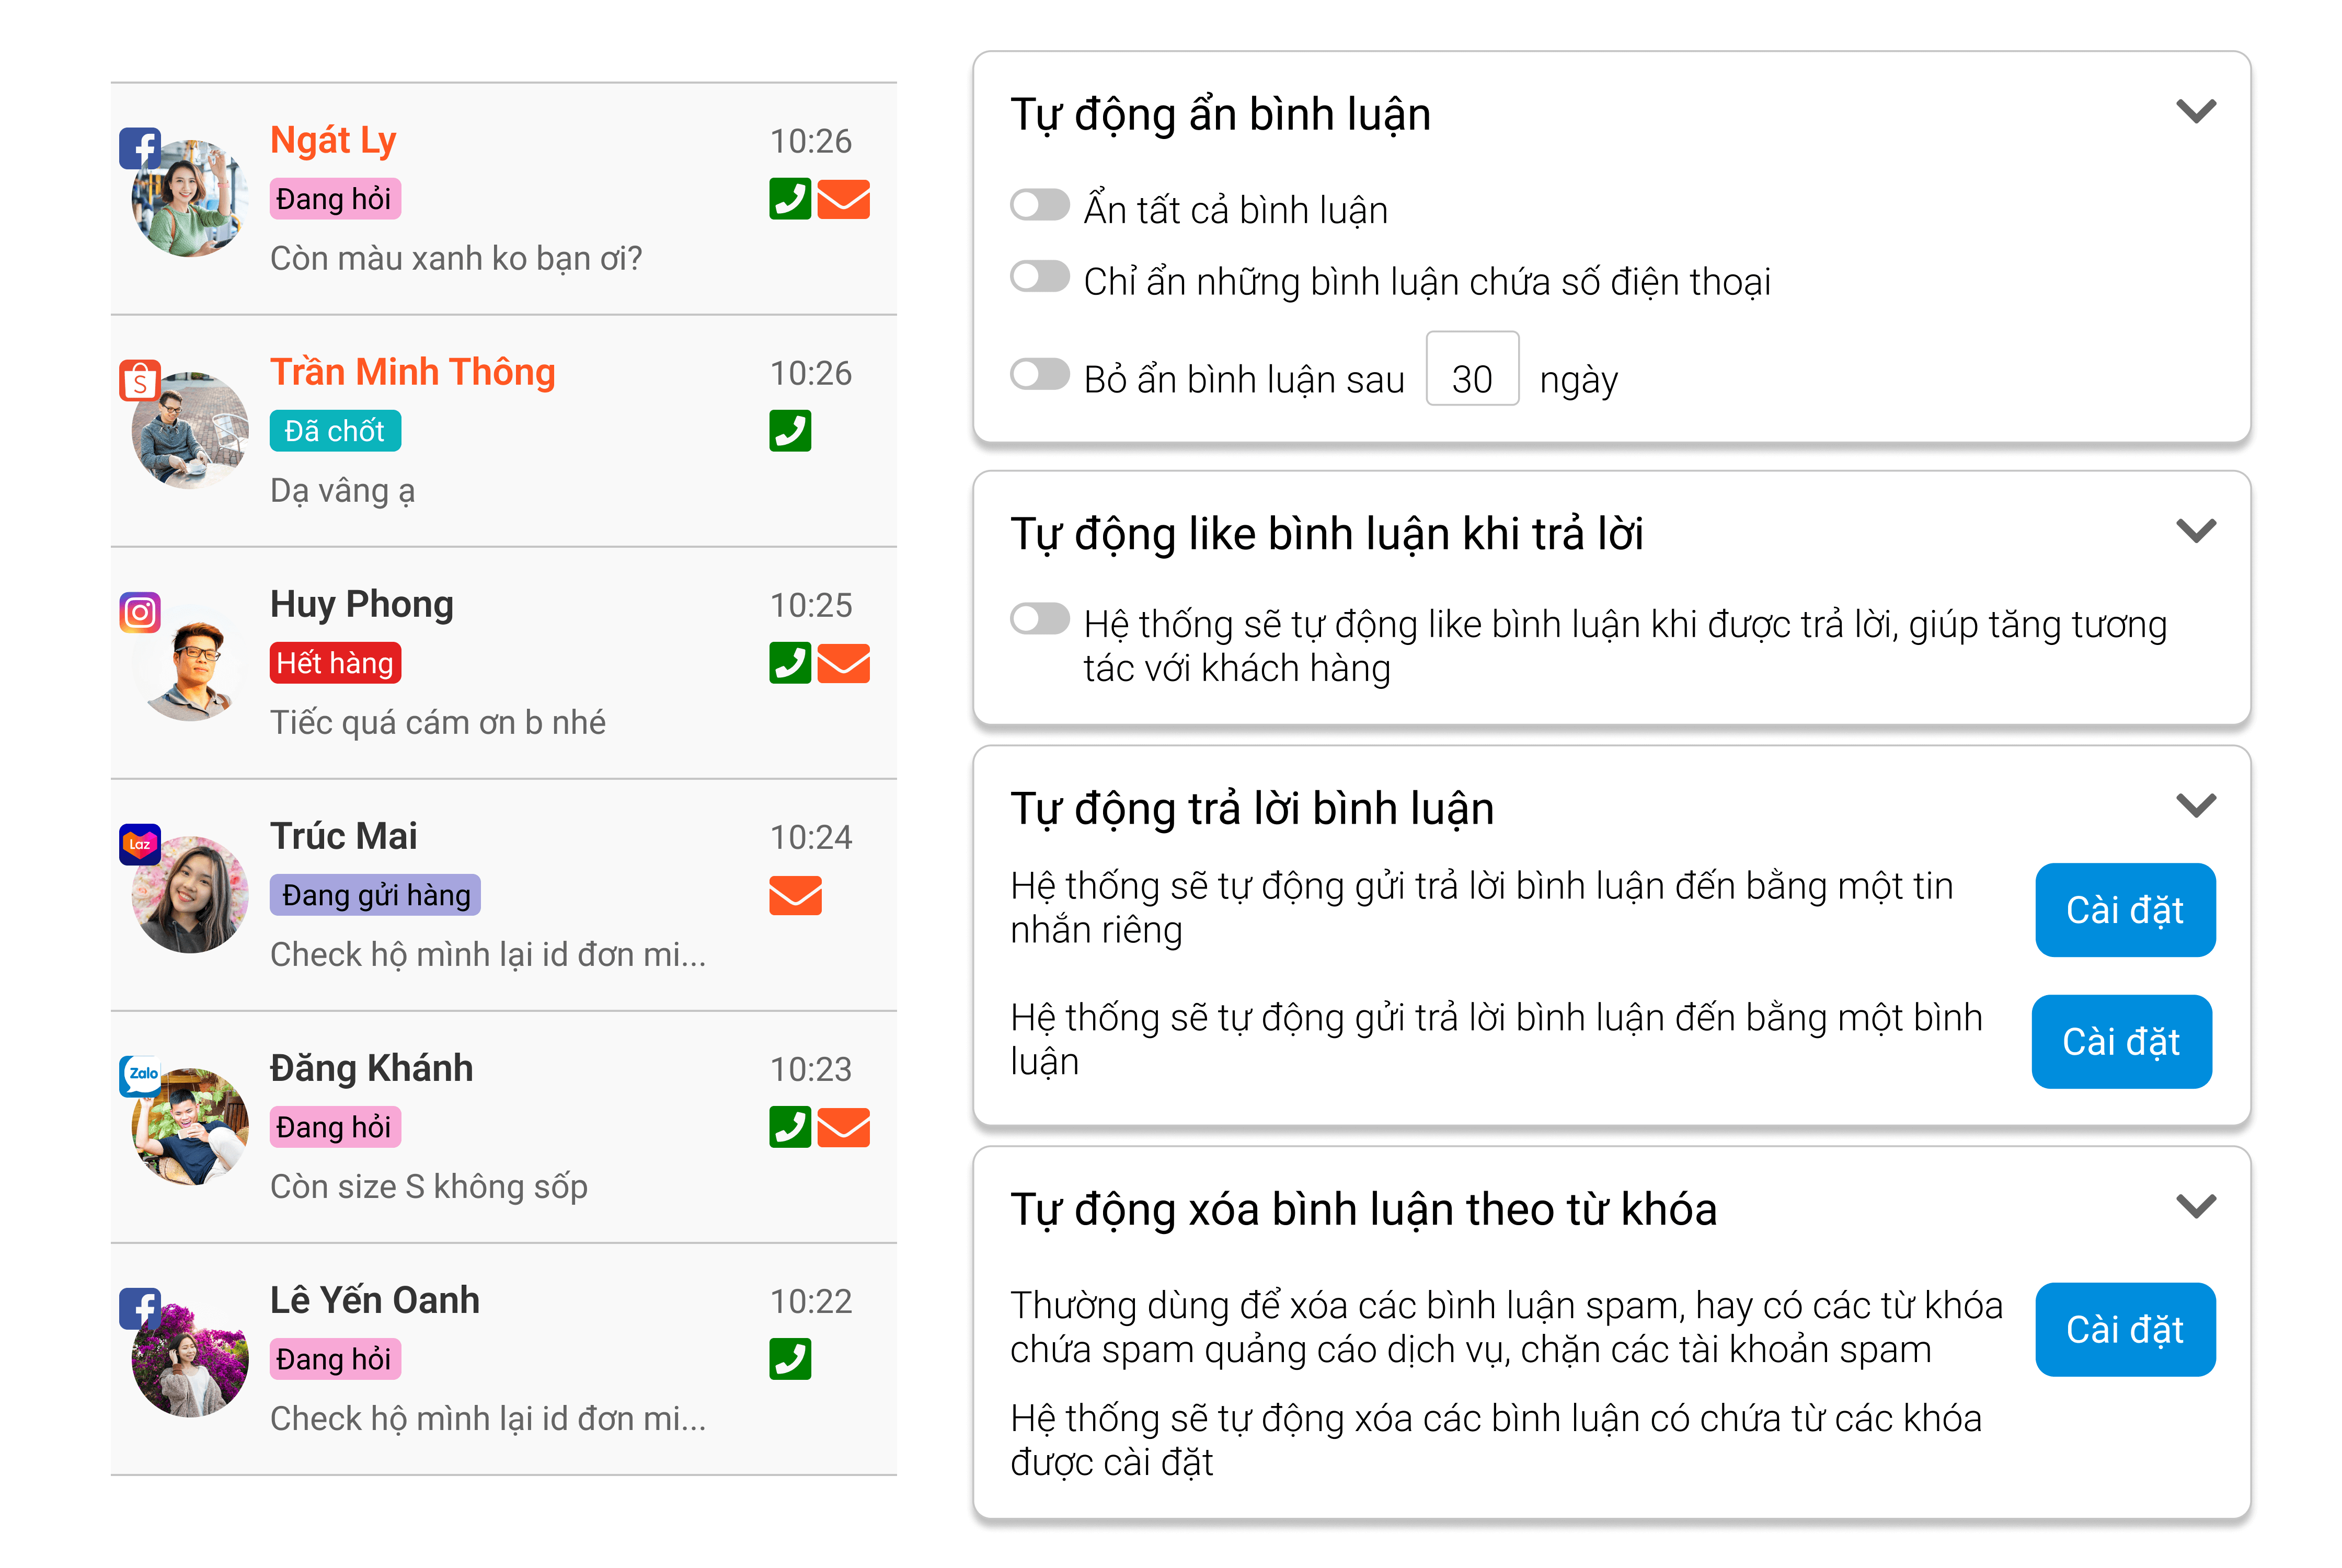Click Cài đặt for private message auto-replies

pos(2125,909)
